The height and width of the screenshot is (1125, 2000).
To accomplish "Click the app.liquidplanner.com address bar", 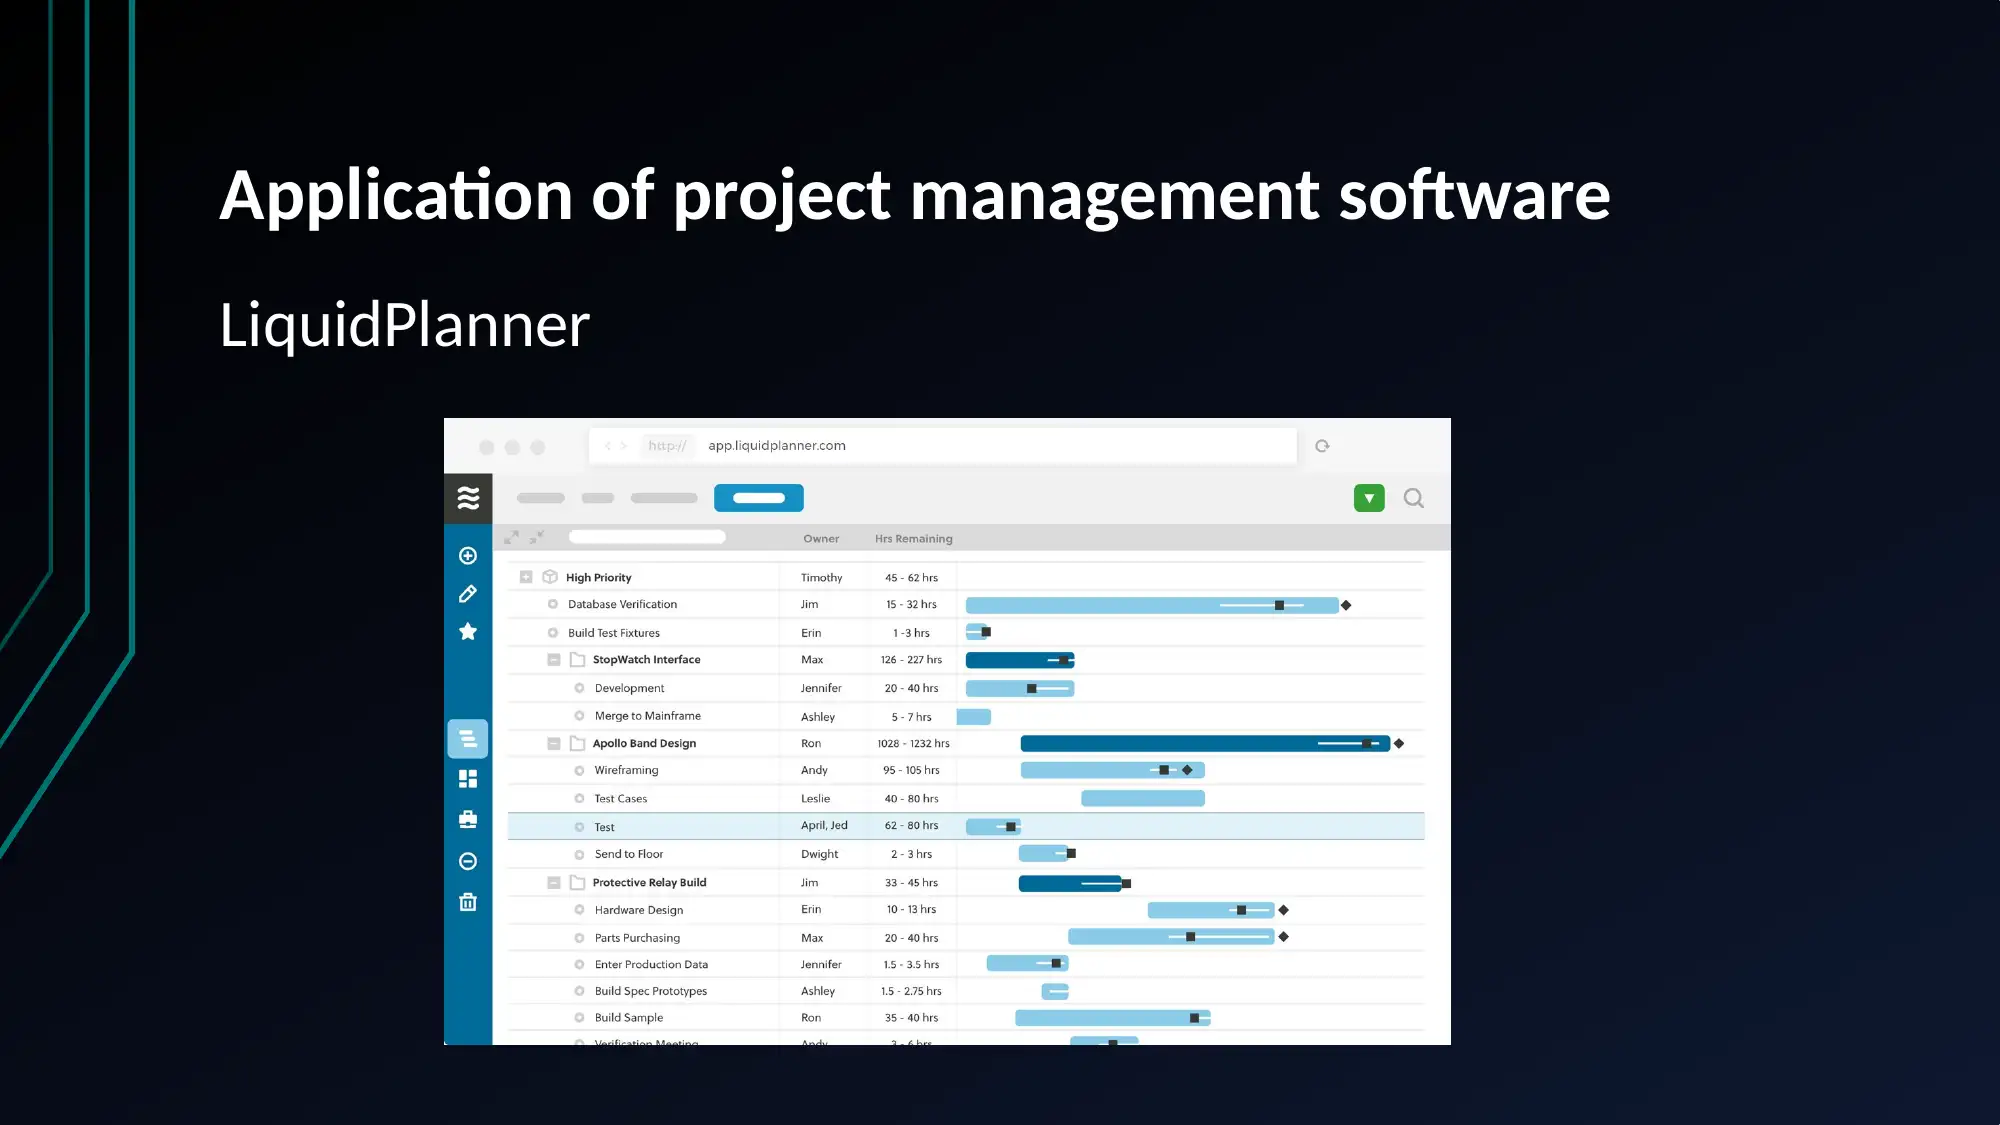I will tap(943, 446).
